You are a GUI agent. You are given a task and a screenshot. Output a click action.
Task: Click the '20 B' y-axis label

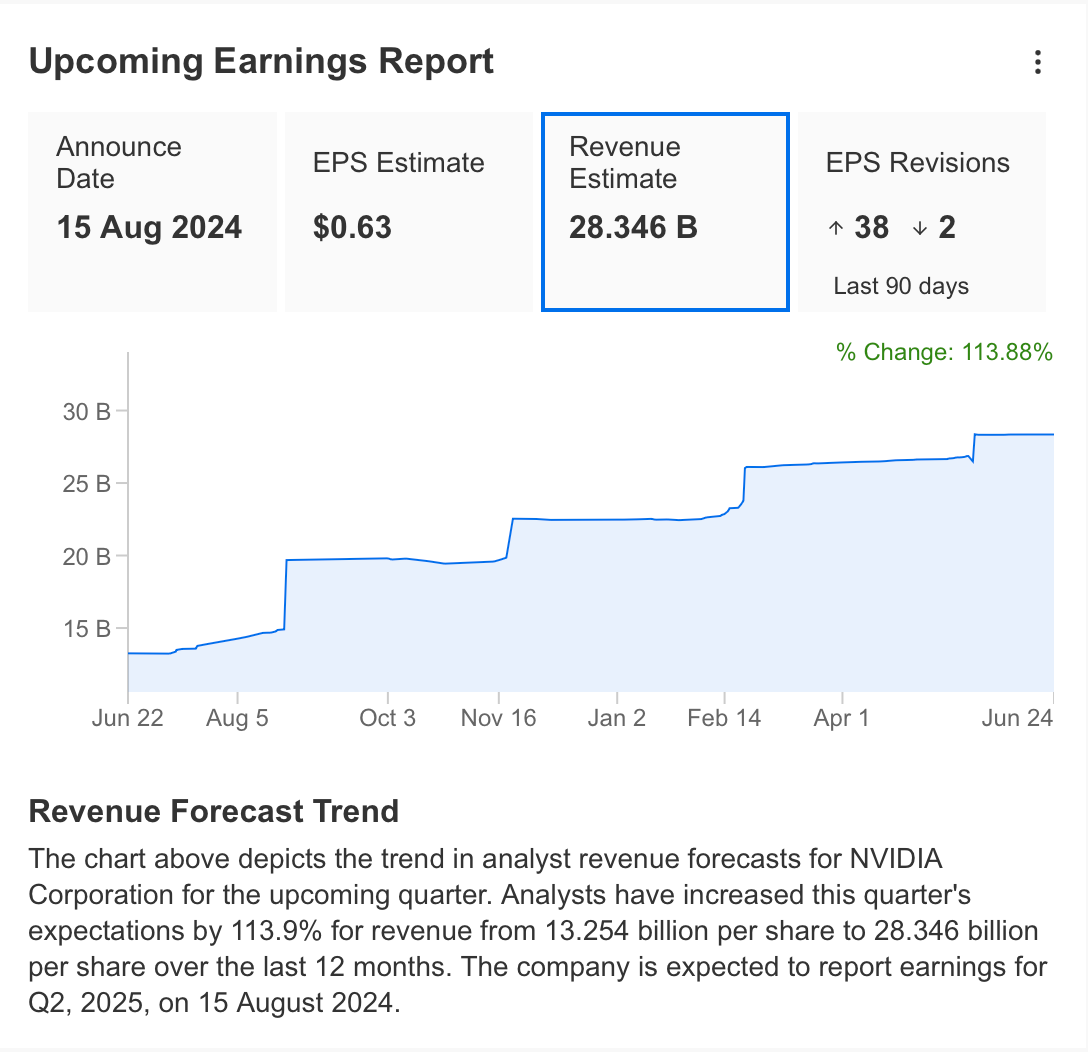click(87, 557)
